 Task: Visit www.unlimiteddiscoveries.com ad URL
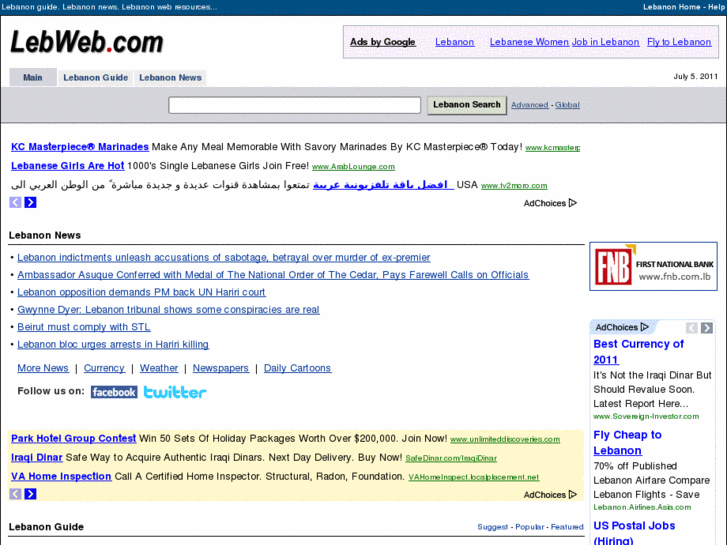point(505,439)
